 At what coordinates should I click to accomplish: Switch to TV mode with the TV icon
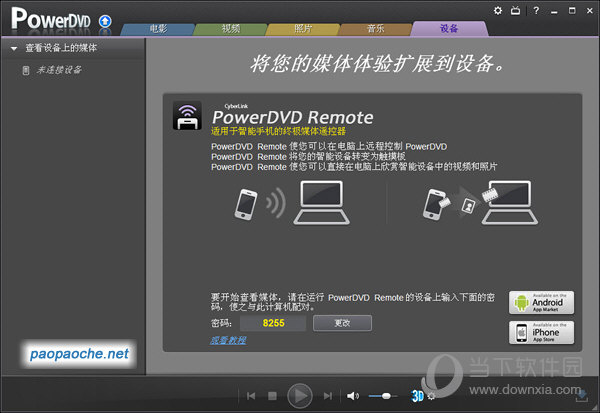pos(515,11)
